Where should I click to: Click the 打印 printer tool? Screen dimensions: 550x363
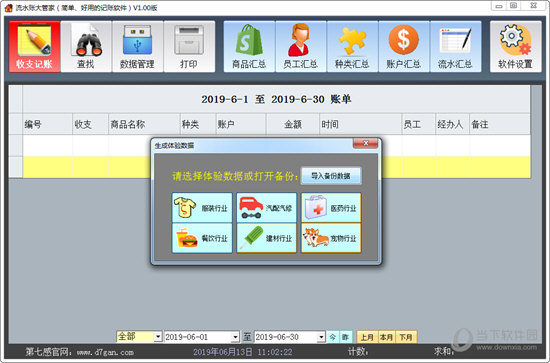(x=189, y=47)
